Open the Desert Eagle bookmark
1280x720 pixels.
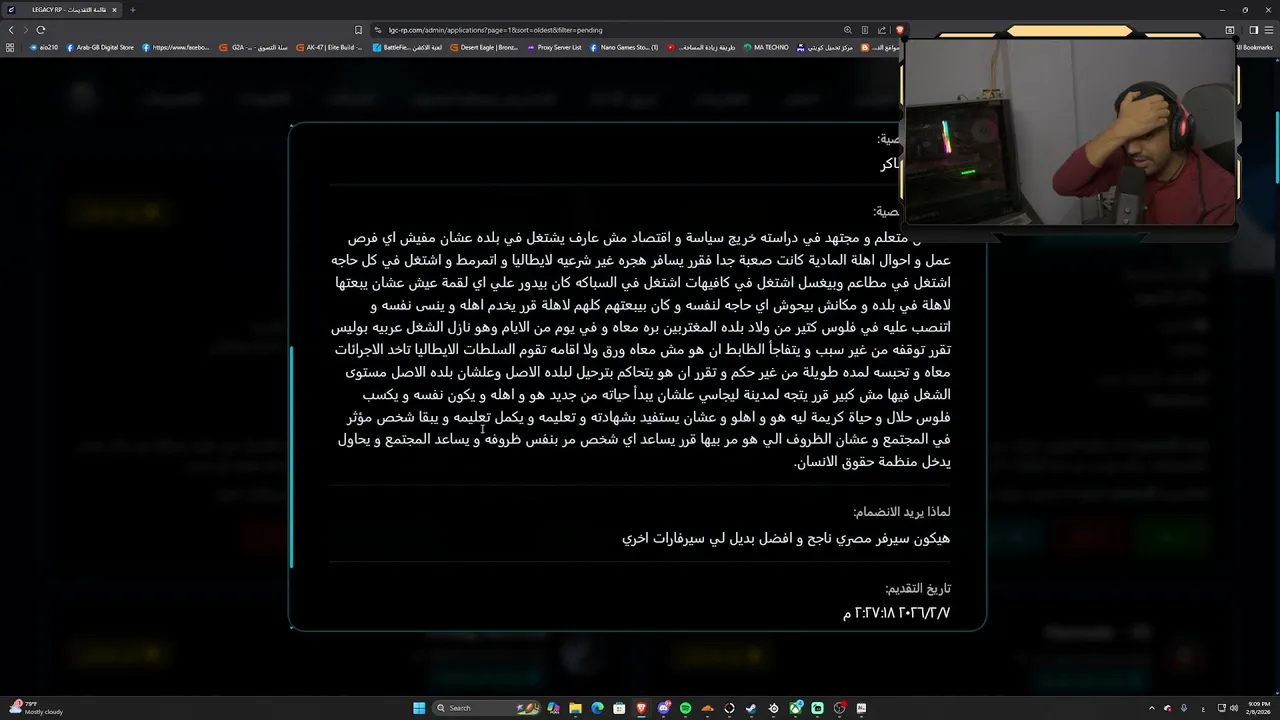coord(484,47)
